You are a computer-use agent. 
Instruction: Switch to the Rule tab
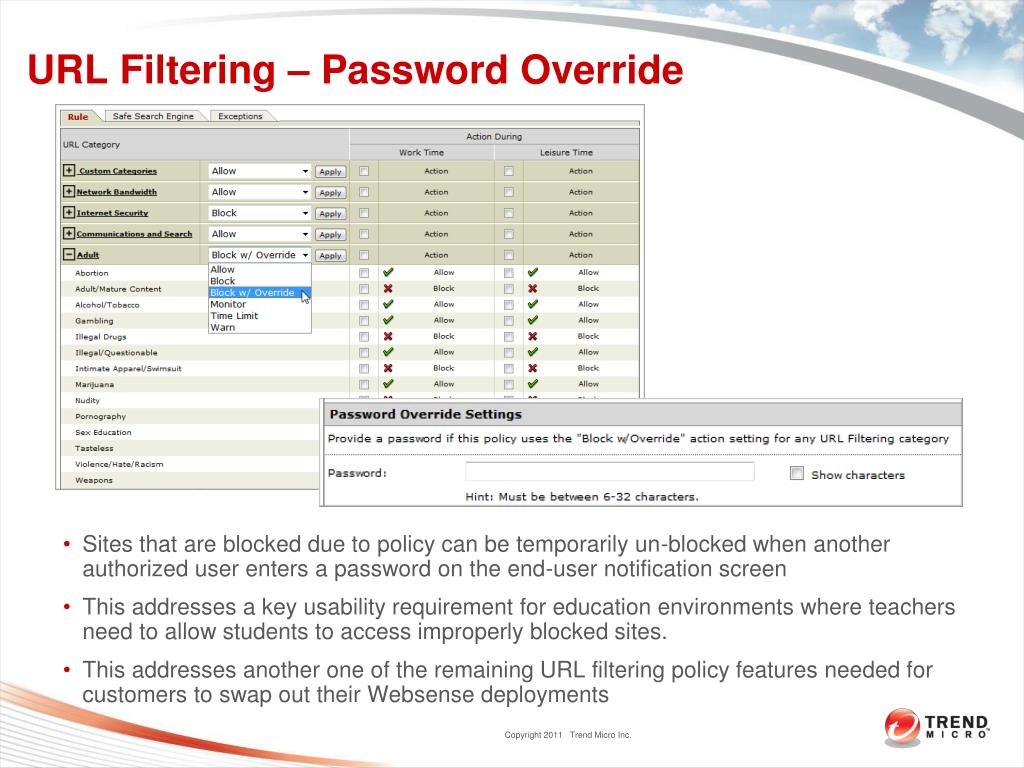coord(78,116)
